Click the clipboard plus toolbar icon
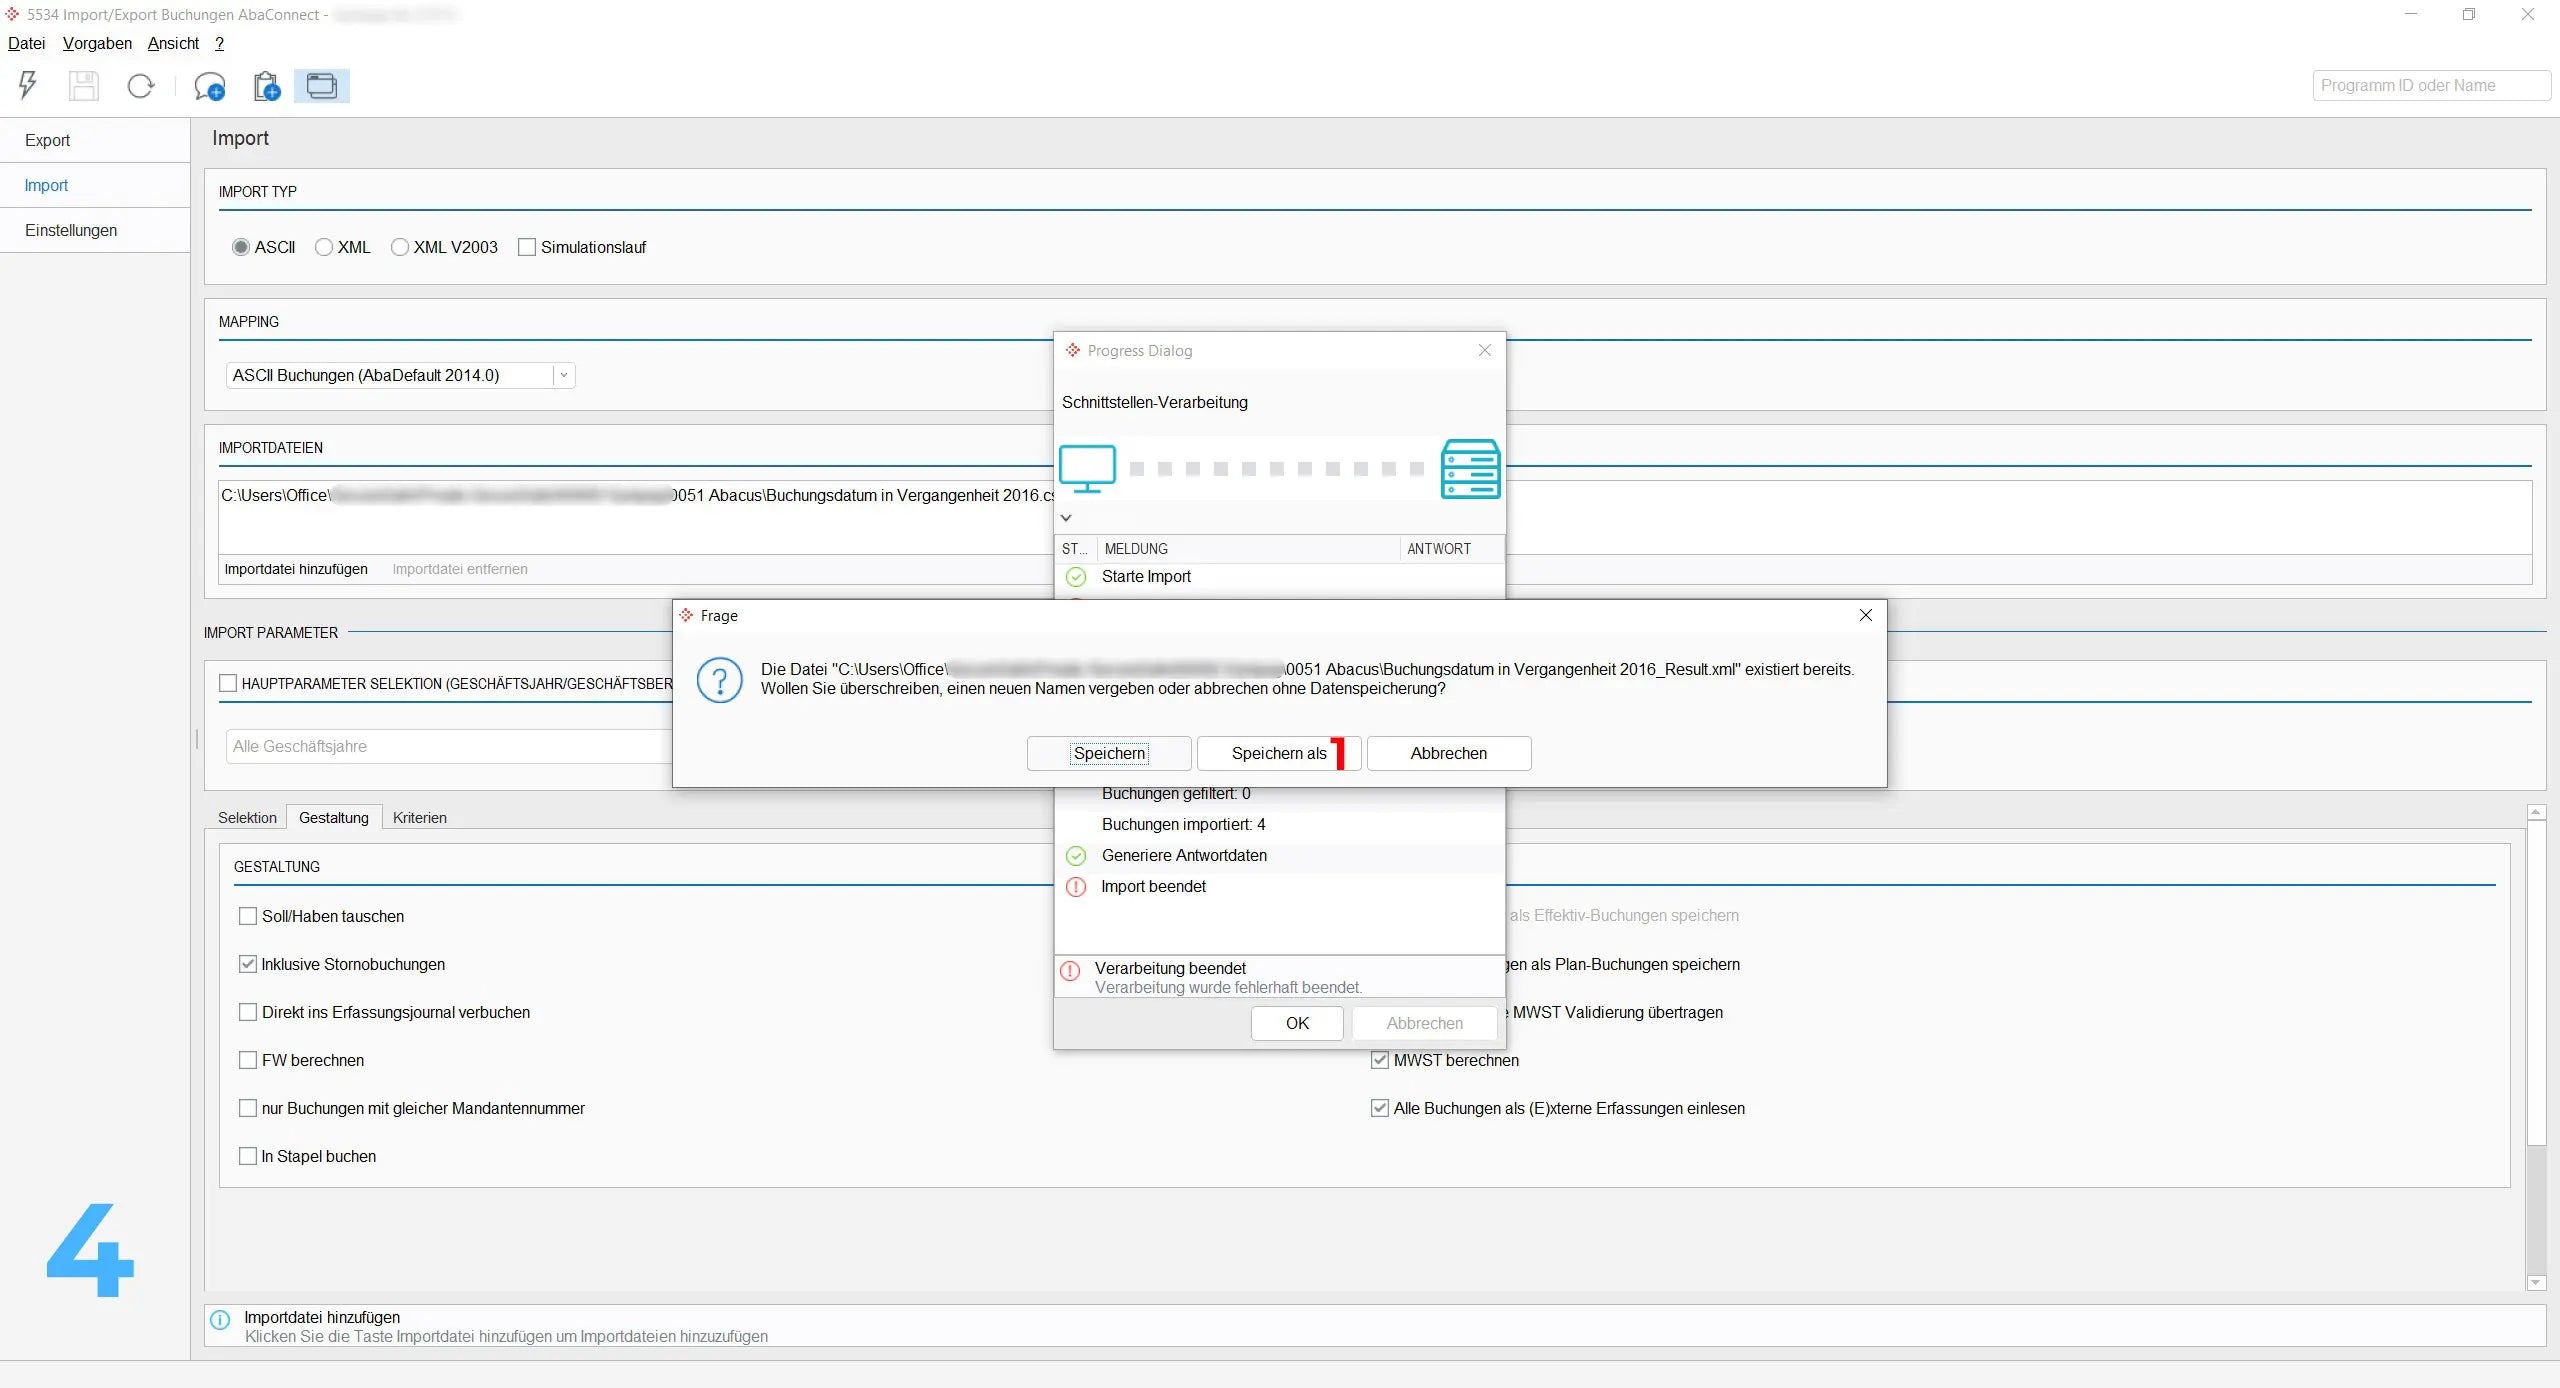Image resolution: width=2560 pixels, height=1388 pixels. (266, 86)
